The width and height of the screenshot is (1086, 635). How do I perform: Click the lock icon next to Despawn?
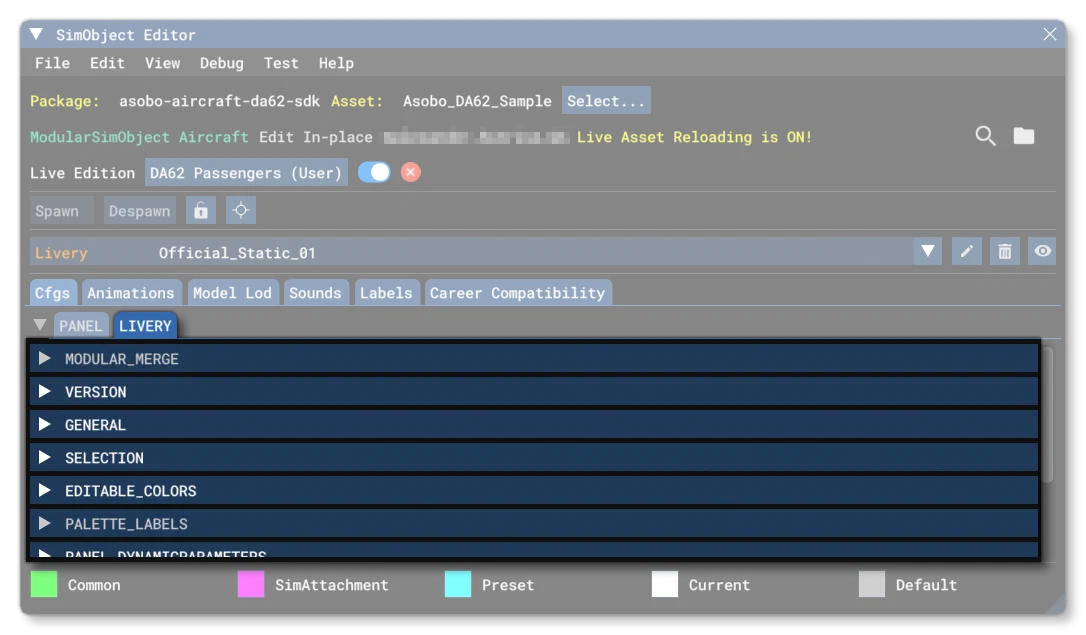click(x=201, y=211)
